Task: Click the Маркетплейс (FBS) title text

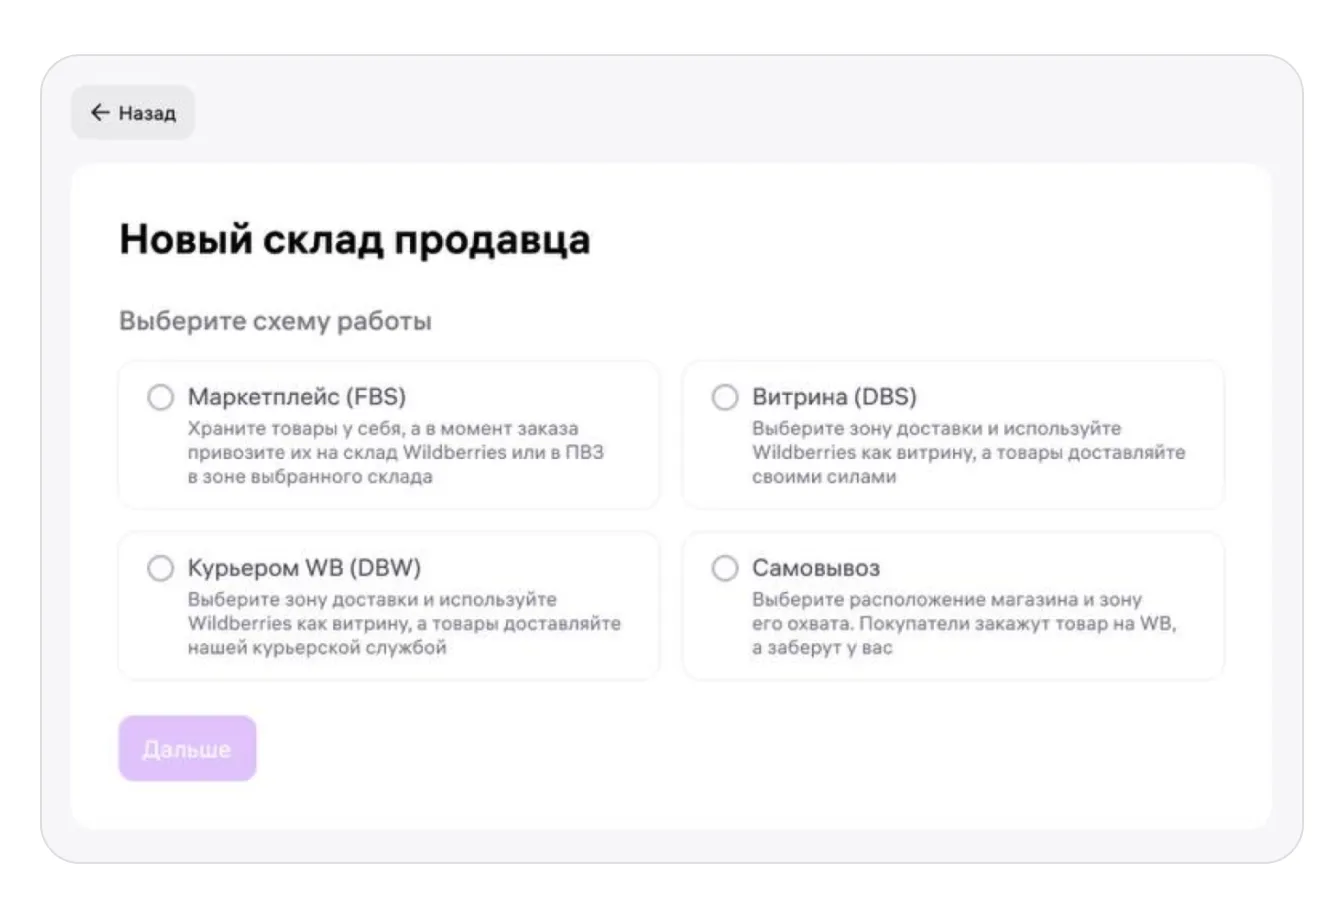Action: coord(296,397)
